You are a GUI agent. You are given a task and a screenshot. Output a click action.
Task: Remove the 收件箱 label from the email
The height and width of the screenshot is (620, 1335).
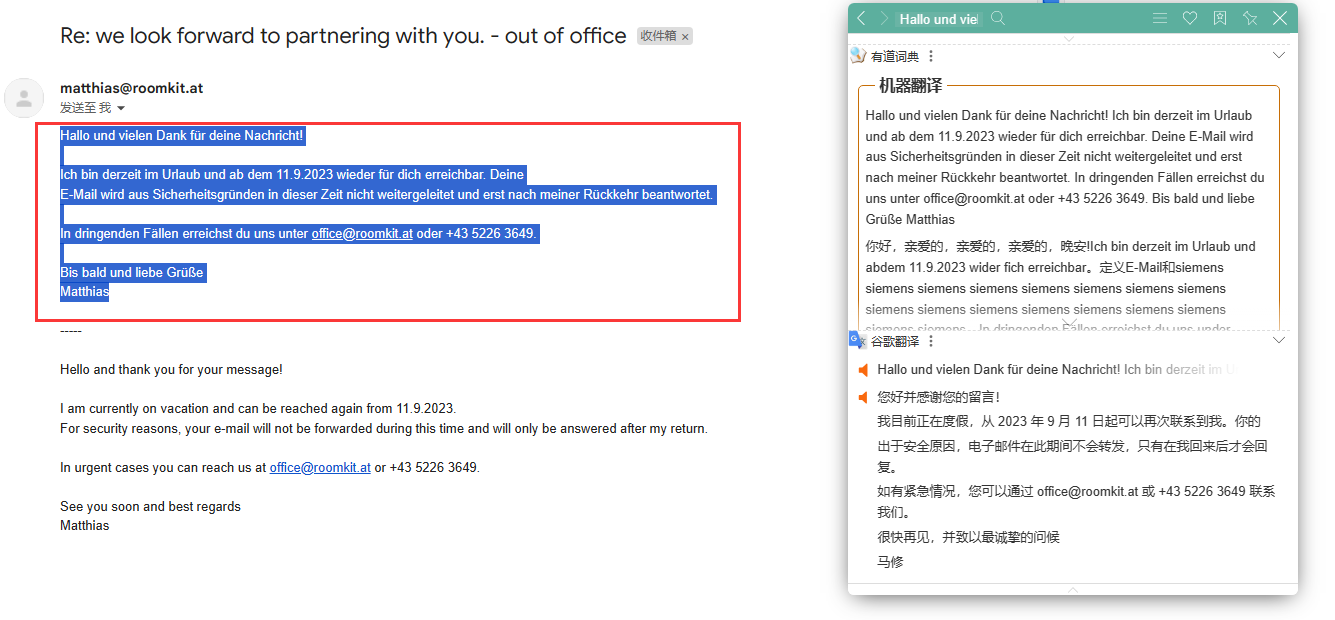point(685,37)
